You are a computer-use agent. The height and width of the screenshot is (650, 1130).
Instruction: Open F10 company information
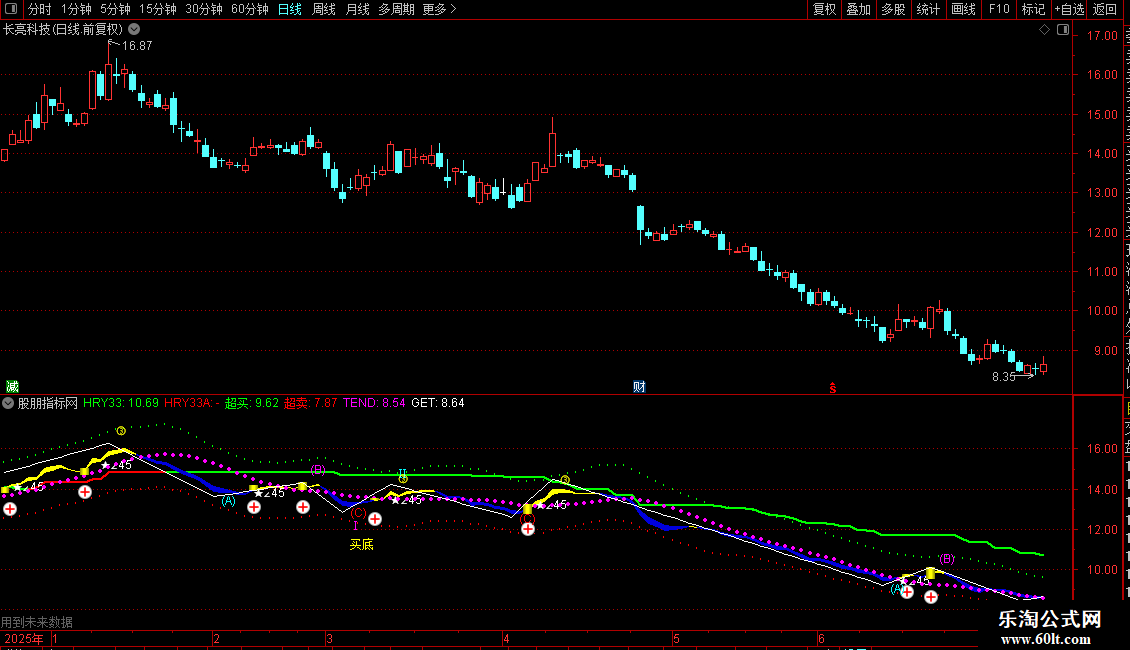(999, 9)
